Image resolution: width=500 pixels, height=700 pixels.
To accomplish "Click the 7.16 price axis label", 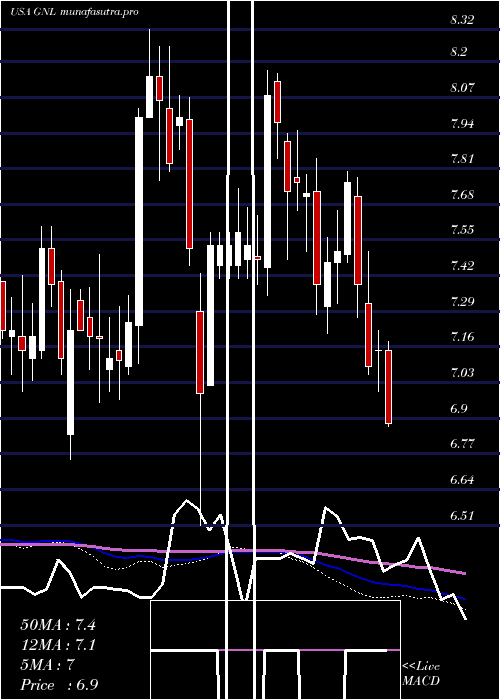I will point(462,337).
